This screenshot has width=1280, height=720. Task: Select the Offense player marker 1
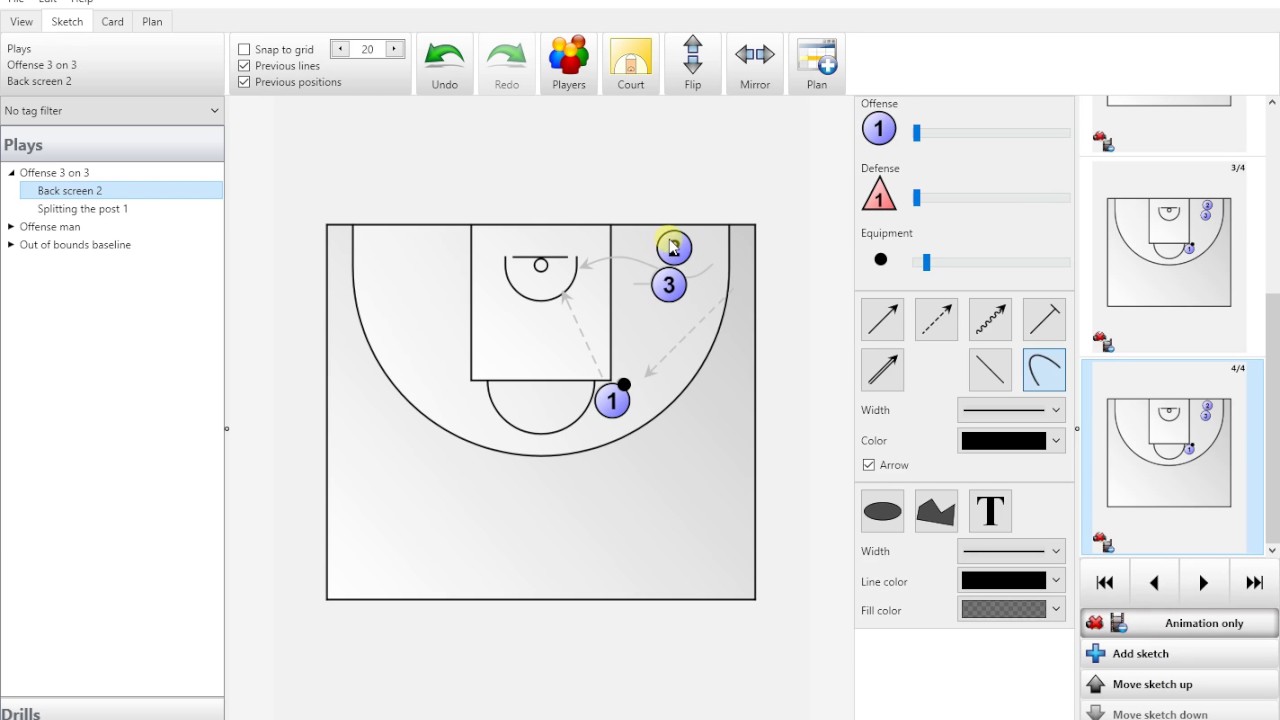879,129
